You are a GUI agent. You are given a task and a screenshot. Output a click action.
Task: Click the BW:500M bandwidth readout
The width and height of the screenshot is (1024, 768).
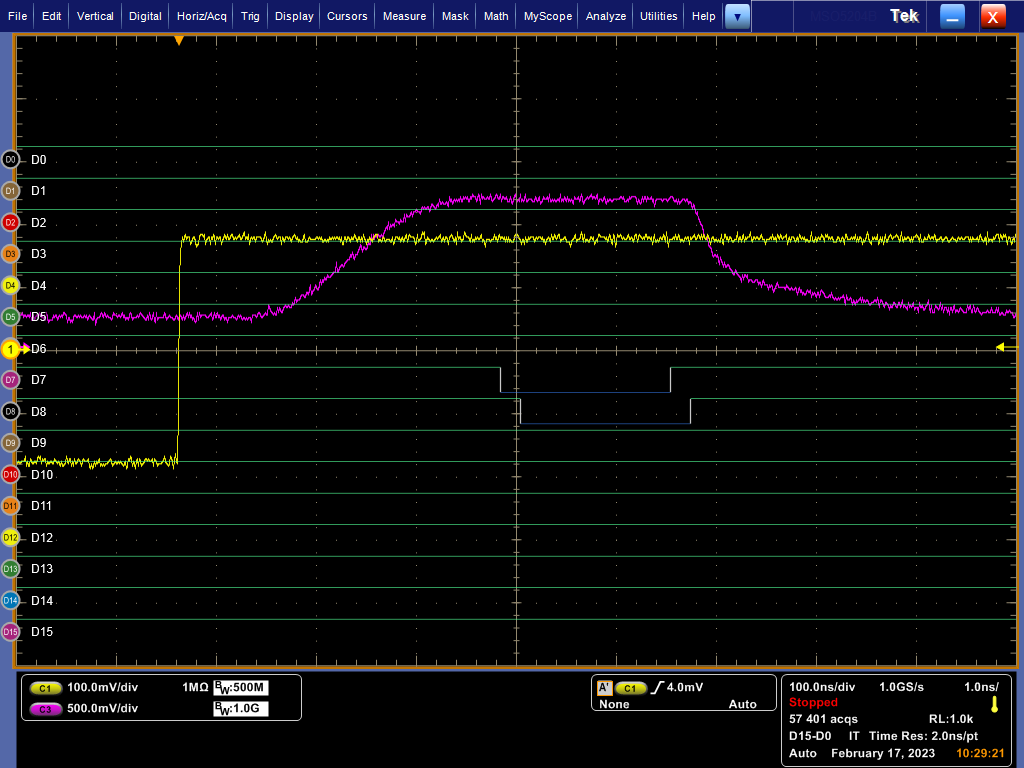tap(241, 688)
